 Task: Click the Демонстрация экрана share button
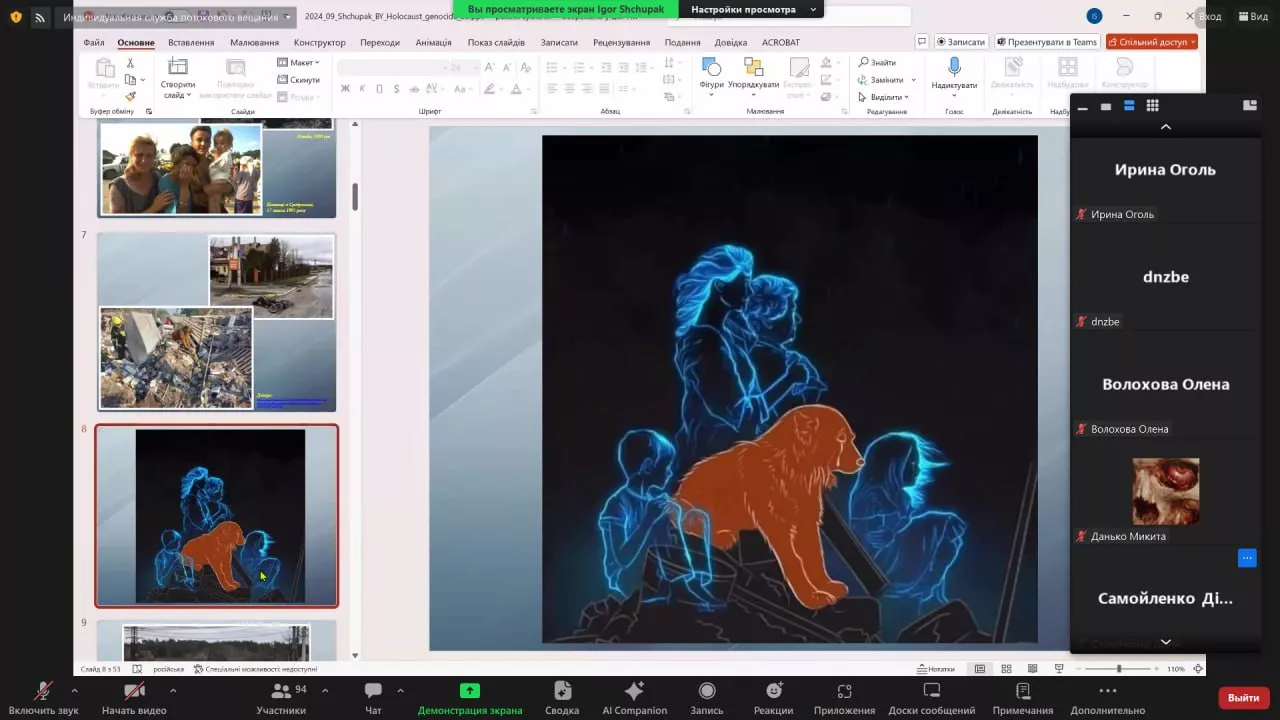tap(470, 698)
